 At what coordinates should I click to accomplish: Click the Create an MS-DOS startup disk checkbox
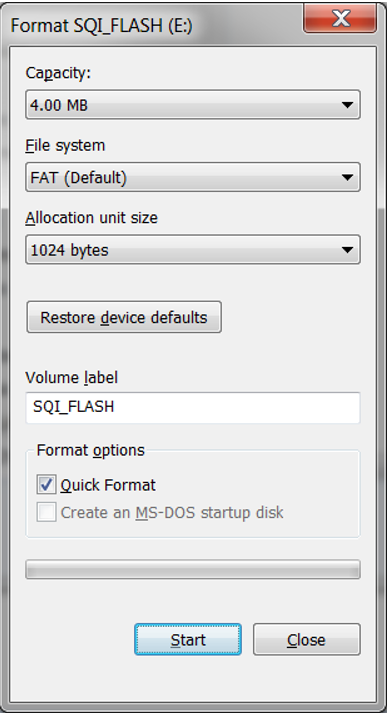46,512
